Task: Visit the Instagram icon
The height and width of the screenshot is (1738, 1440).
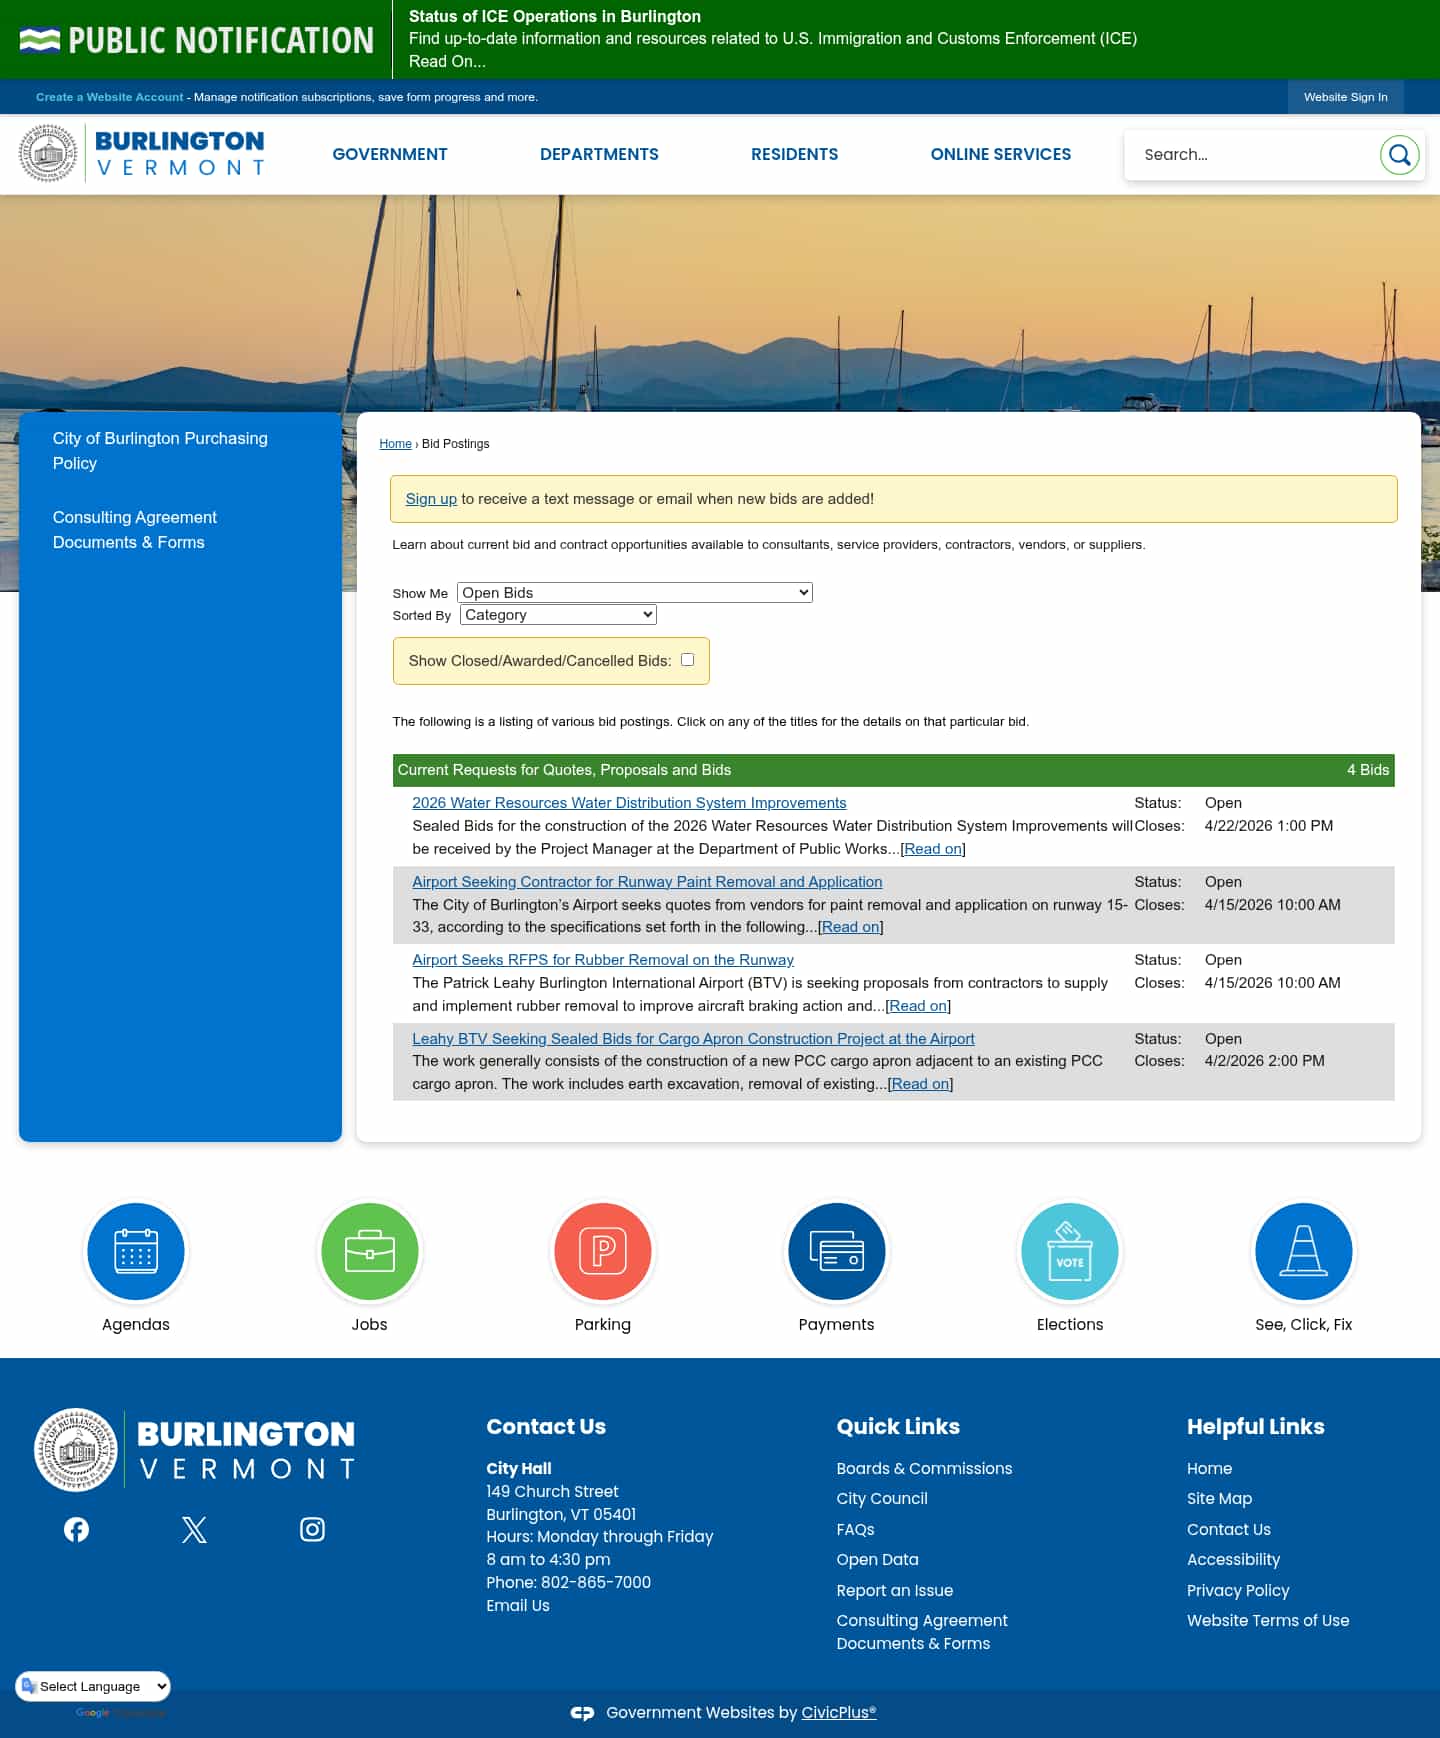Action: tap(312, 1529)
